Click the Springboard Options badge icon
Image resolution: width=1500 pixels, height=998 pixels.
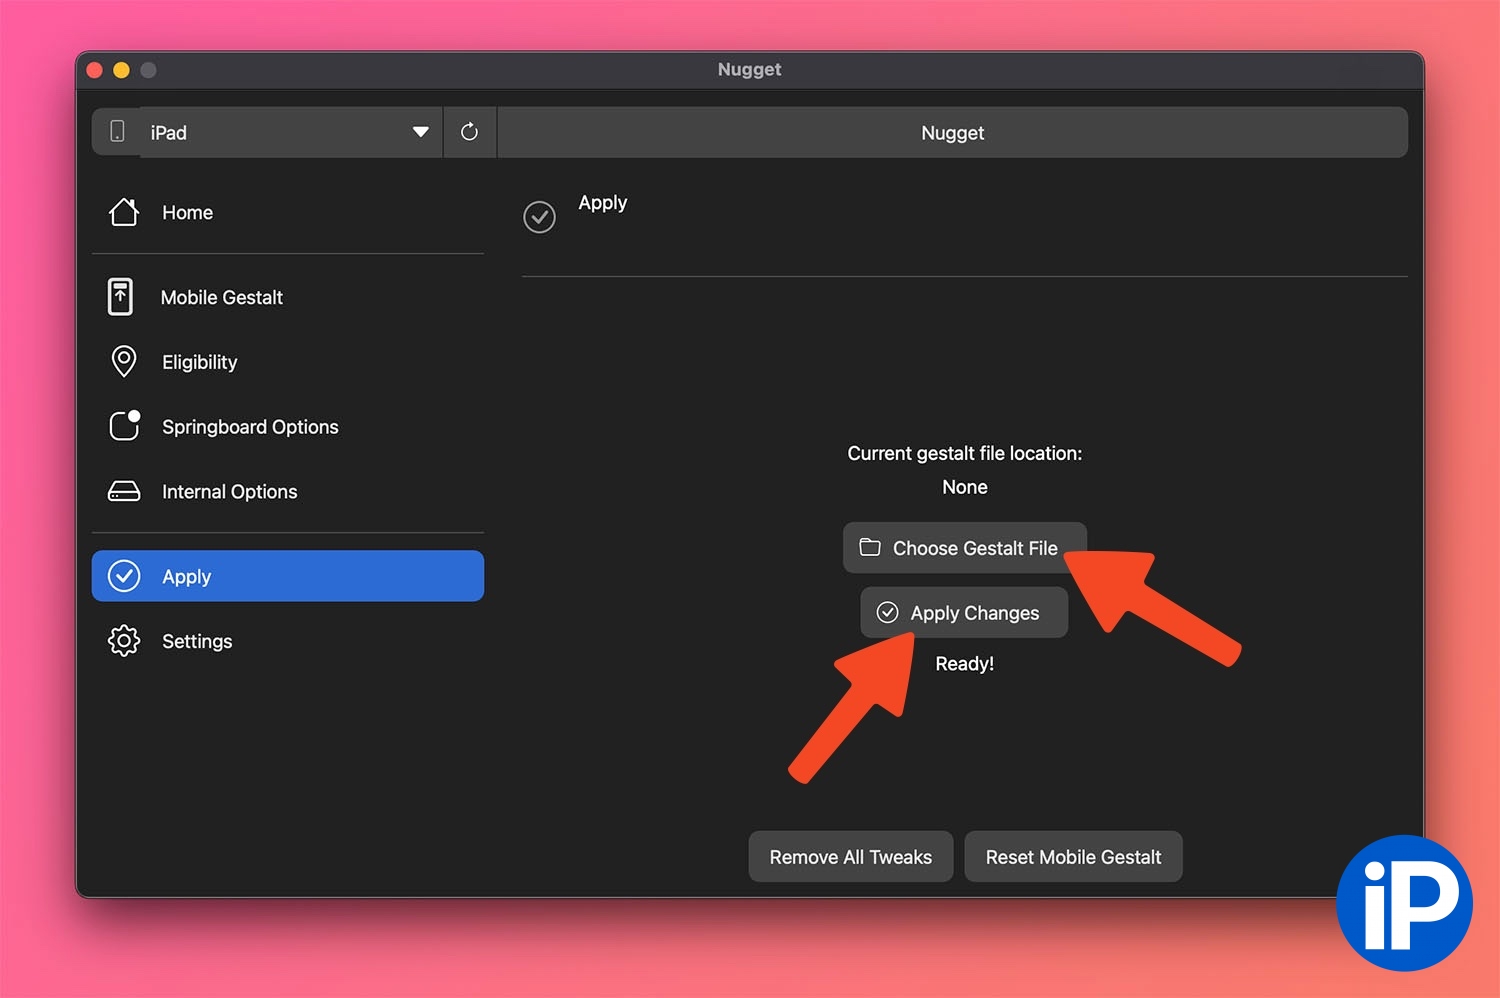124,426
